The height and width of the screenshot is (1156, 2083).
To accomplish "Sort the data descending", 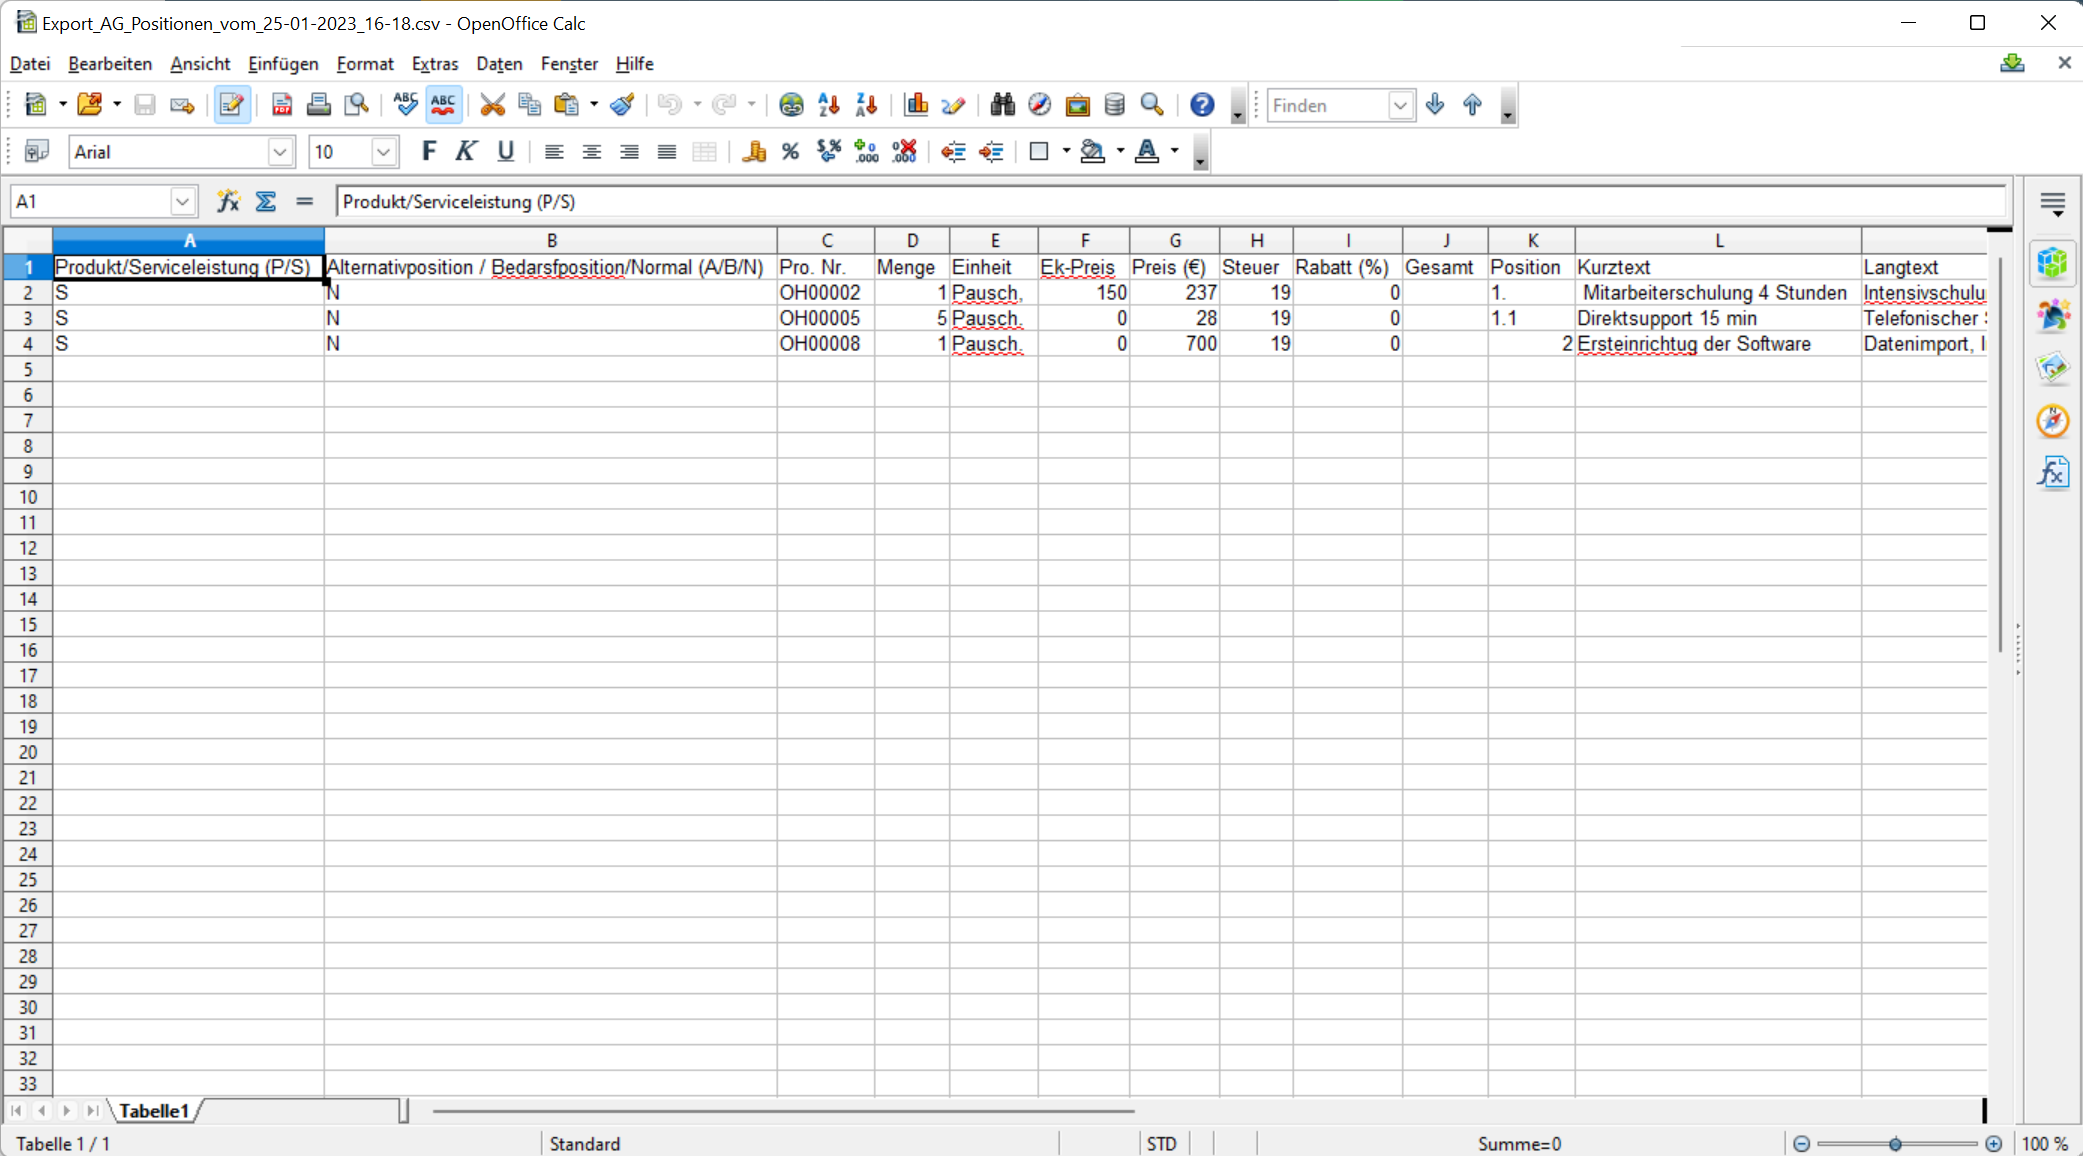I will point(866,105).
